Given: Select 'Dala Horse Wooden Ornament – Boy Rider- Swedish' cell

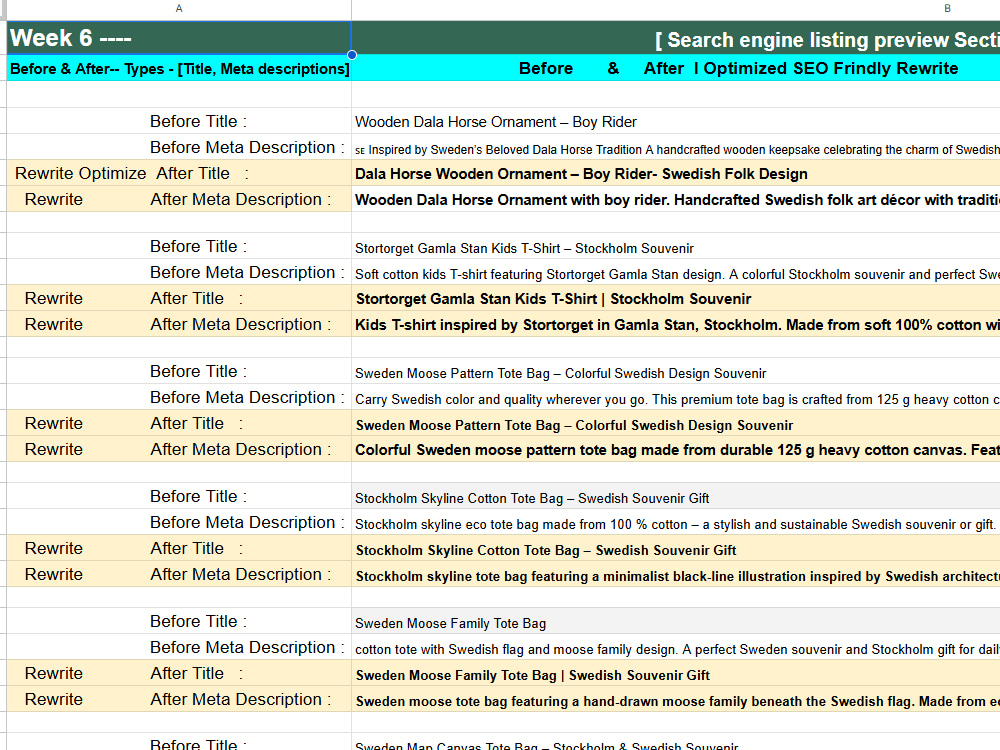Looking at the screenshot, I should [675, 173].
